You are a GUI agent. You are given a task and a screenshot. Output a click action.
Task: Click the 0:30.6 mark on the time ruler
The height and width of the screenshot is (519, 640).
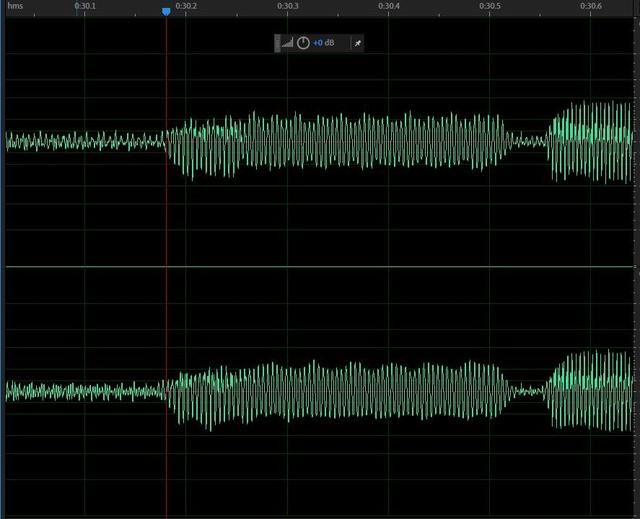(591, 6)
